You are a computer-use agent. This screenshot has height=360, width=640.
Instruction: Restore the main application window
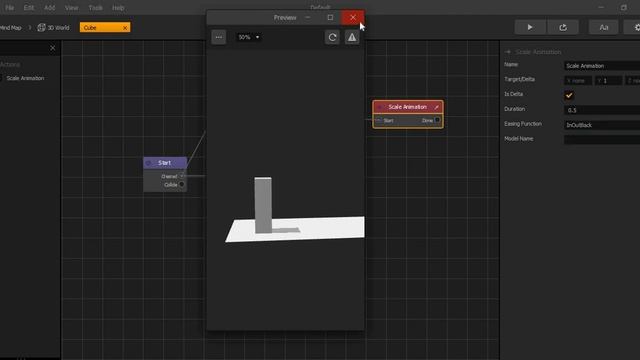tap(624, 7)
